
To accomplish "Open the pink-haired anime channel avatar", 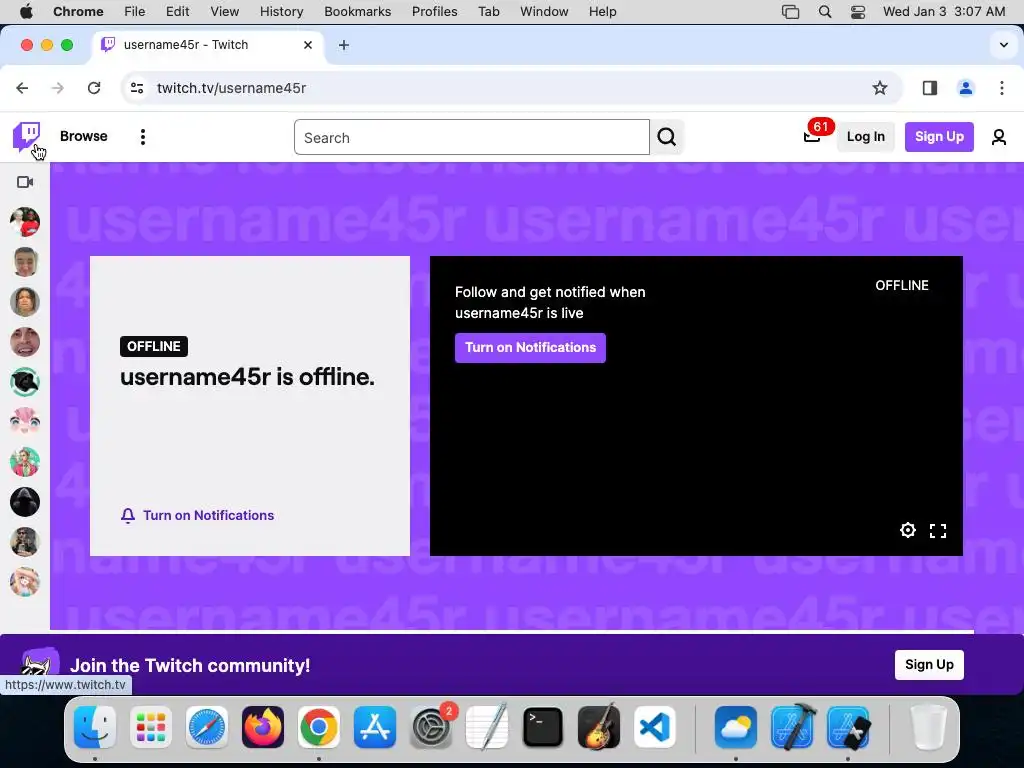I will (x=25, y=422).
